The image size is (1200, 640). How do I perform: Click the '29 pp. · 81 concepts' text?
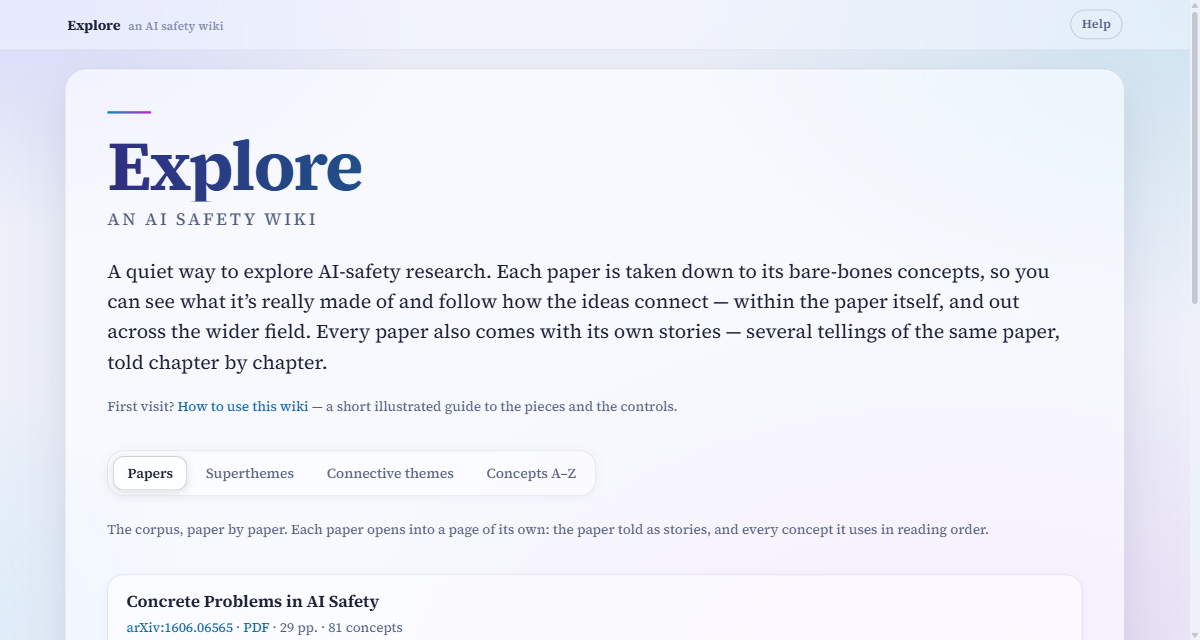coord(341,628)
